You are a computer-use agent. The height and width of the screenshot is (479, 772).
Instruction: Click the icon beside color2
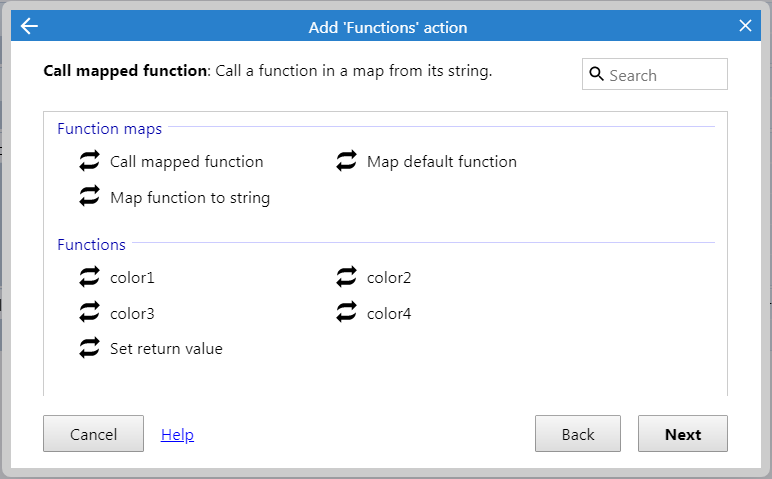[346, 277]
